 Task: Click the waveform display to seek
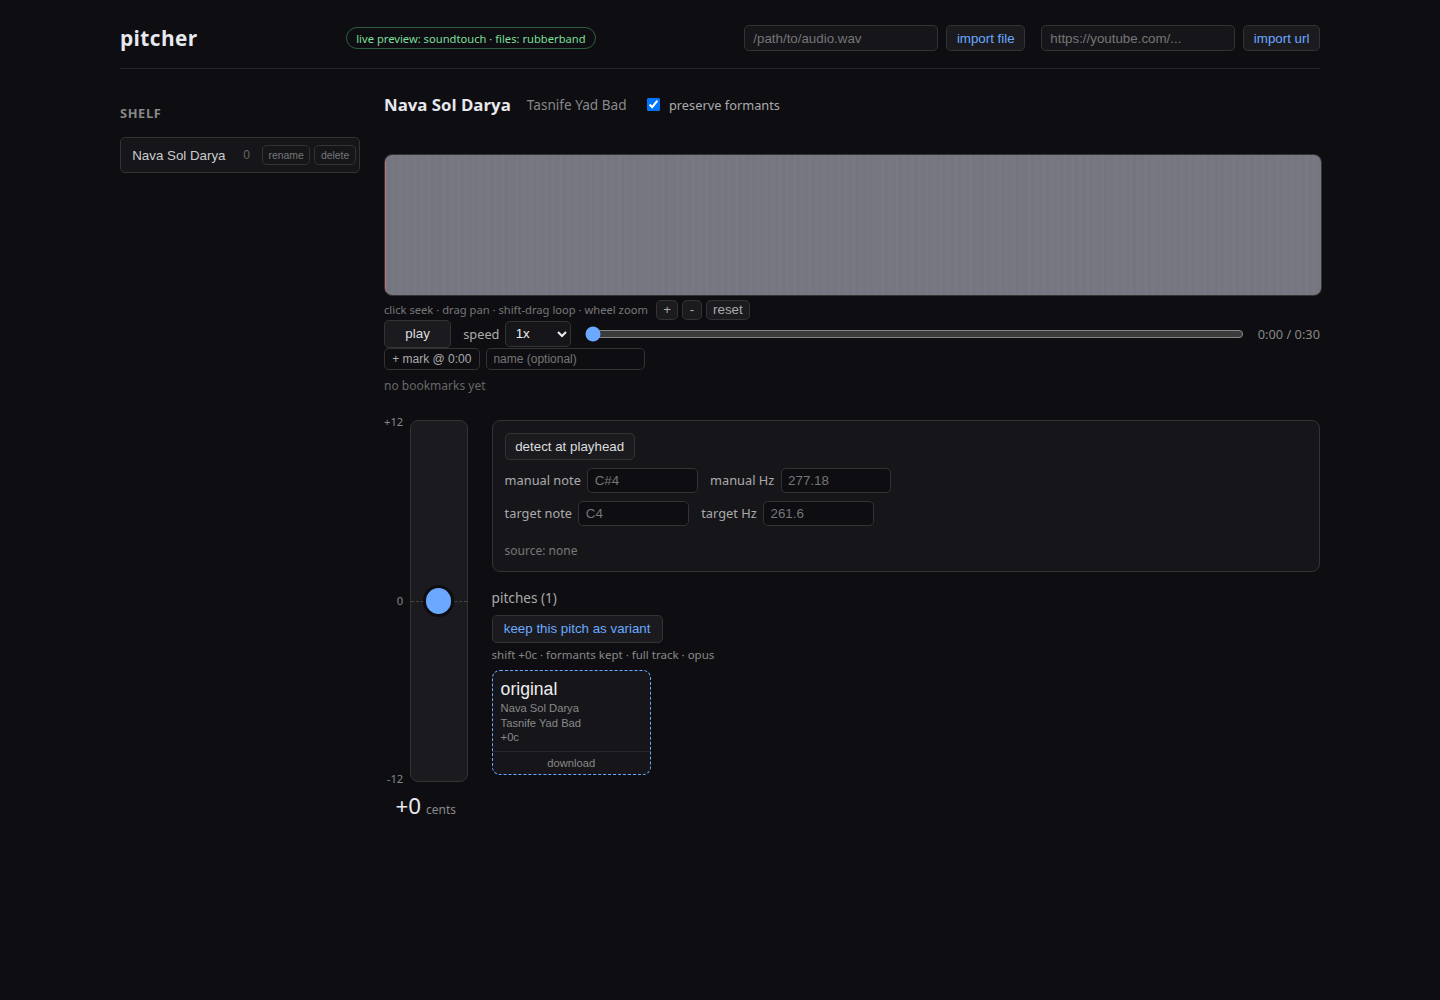point(853,225)
